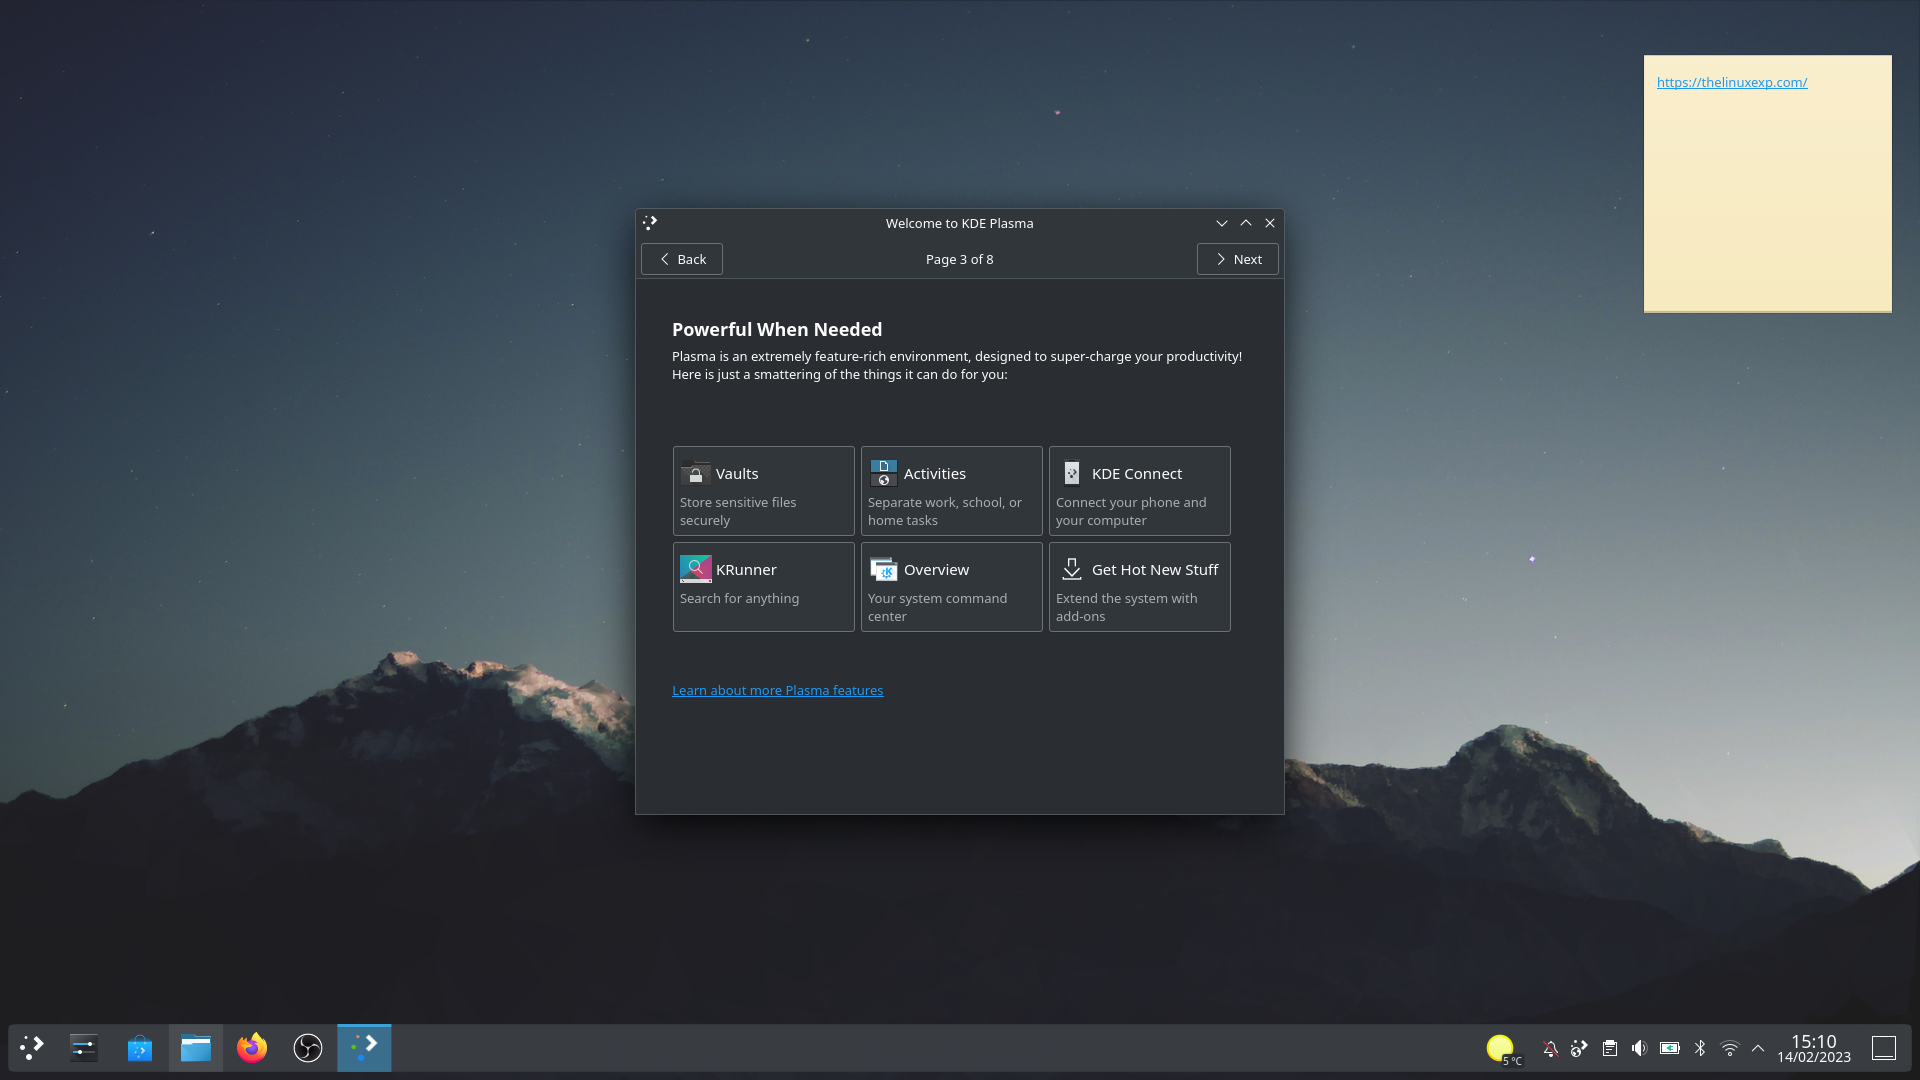1920x1080 pixels.
Task: Open the clipboard tray icon
Action: pos(1609,1048)
